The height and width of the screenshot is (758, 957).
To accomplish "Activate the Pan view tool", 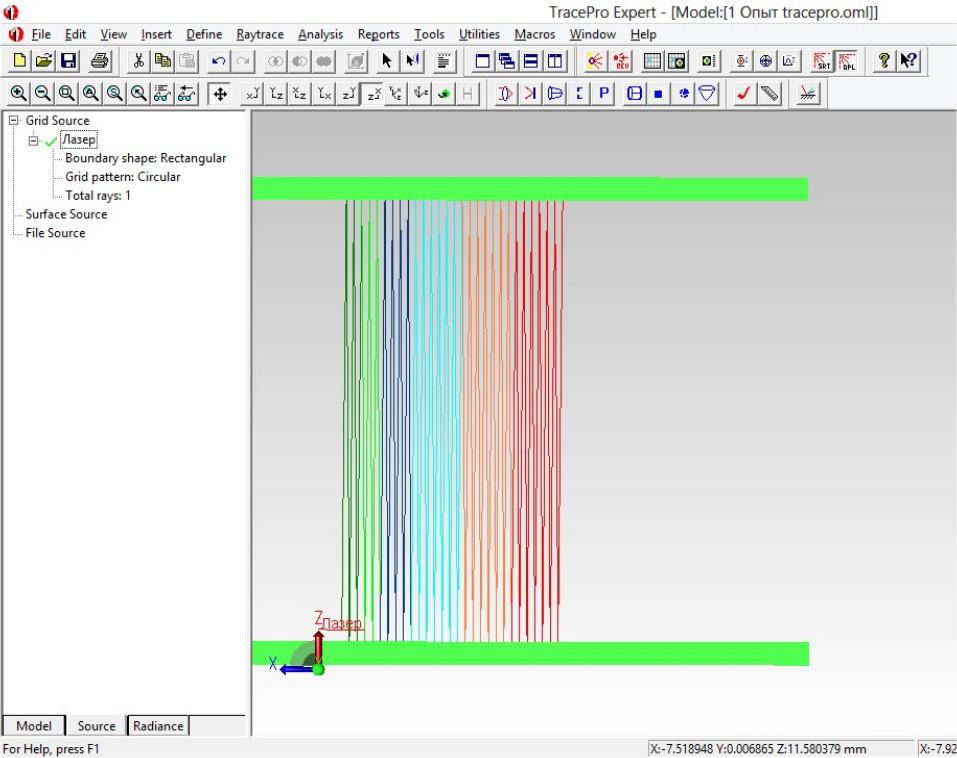I will (x=220, y=94).
